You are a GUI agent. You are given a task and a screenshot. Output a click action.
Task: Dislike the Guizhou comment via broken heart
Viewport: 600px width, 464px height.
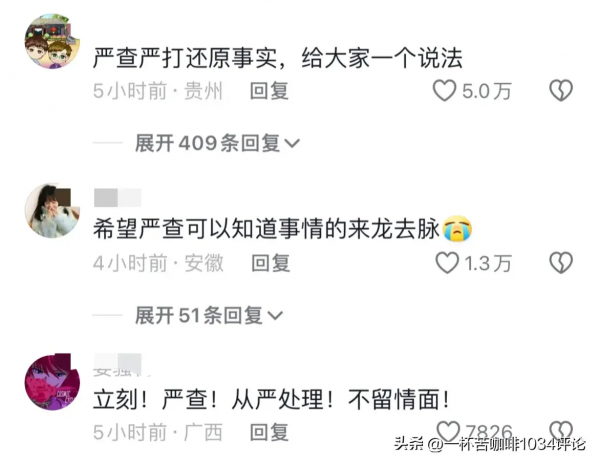[x=561, y=91]
